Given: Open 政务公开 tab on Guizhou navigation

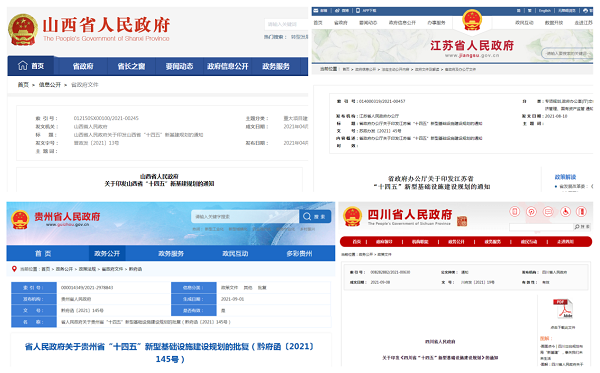Looking at the screenshot, I should (x=107, y=253).
